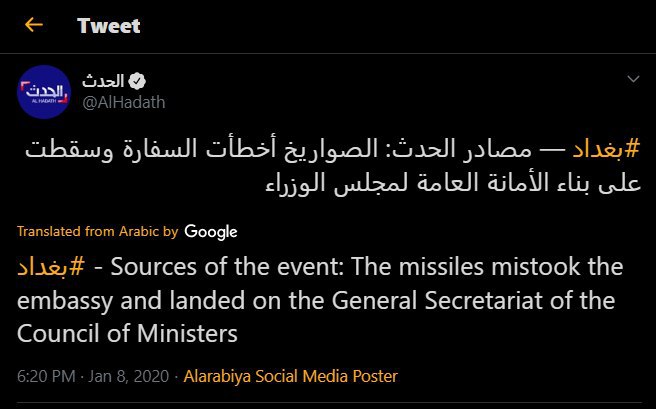
Task: Click the Tweet header title
Action: click(x=109, y=26)
